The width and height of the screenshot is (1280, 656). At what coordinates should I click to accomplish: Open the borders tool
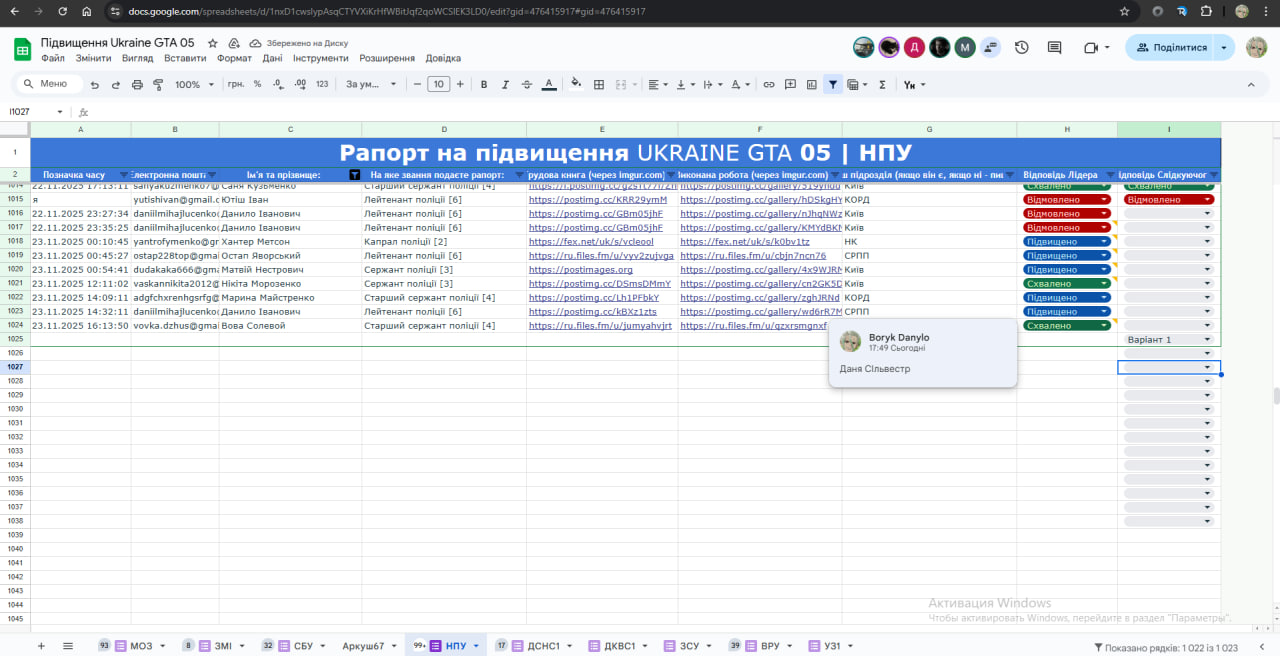[599, 85]
